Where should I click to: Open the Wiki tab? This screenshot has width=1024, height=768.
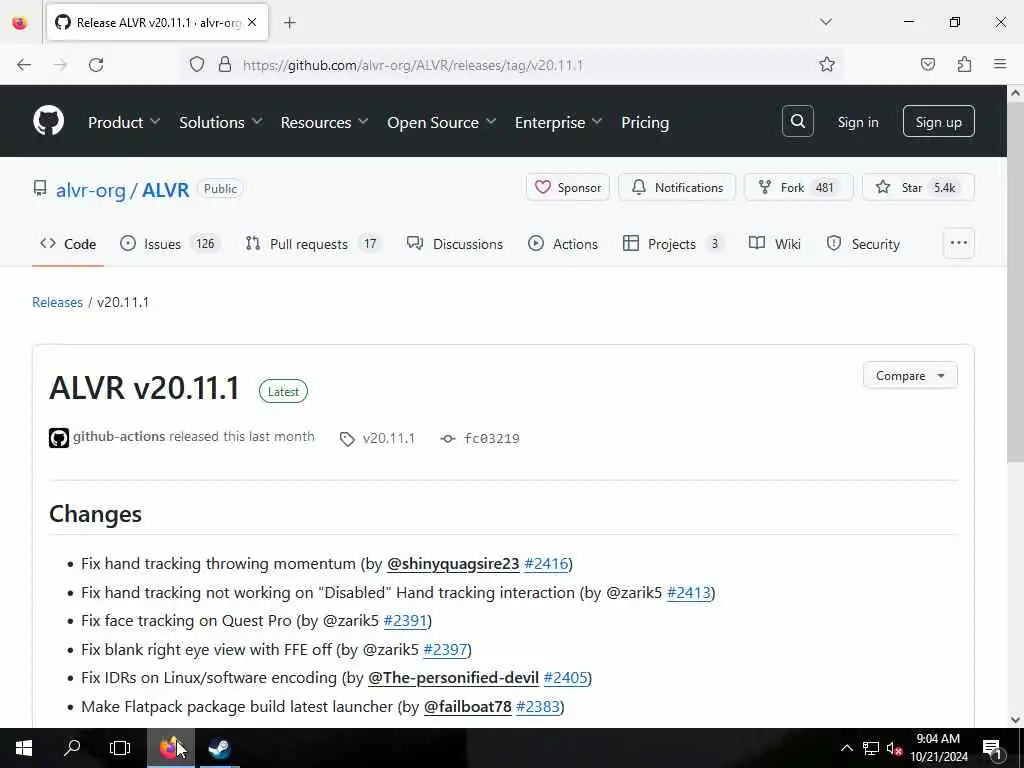(x=775, y=244)
